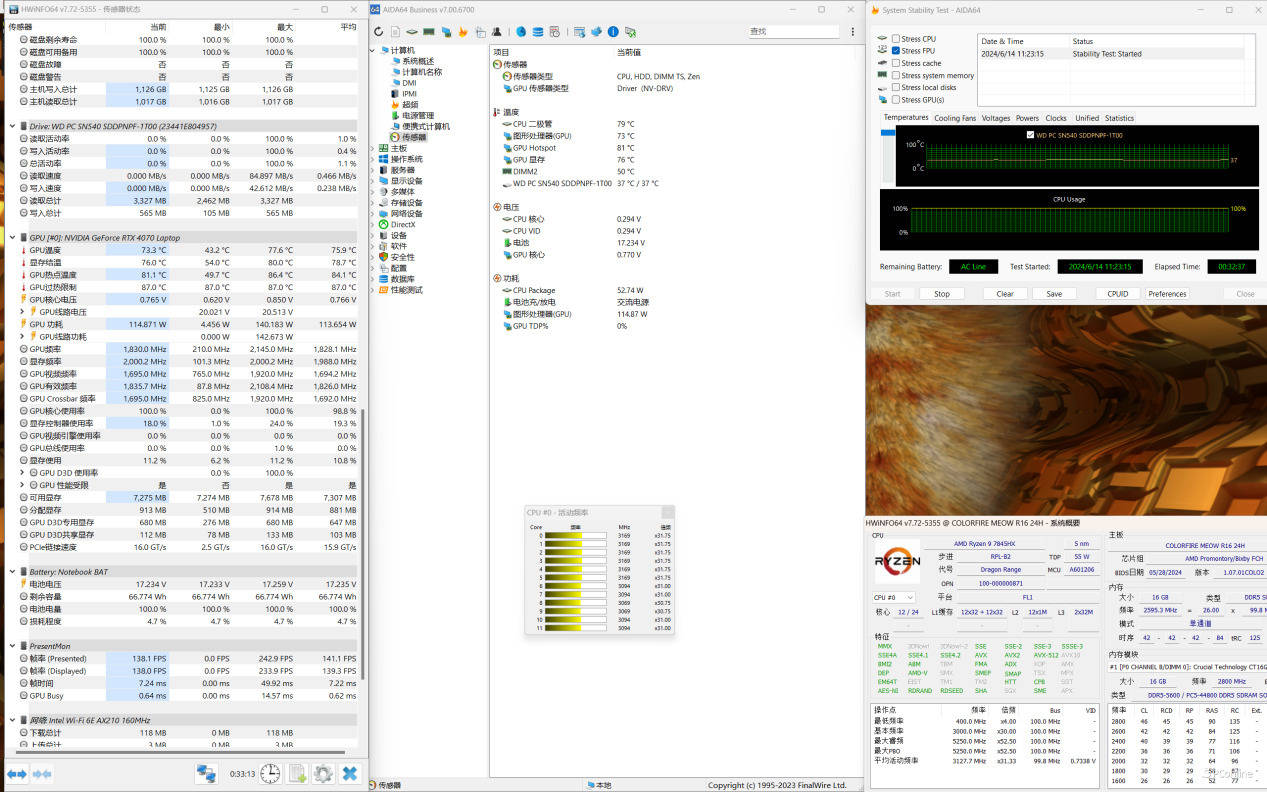Click HWiNFO blue X close-sensors icon

[x=349, y=773]
